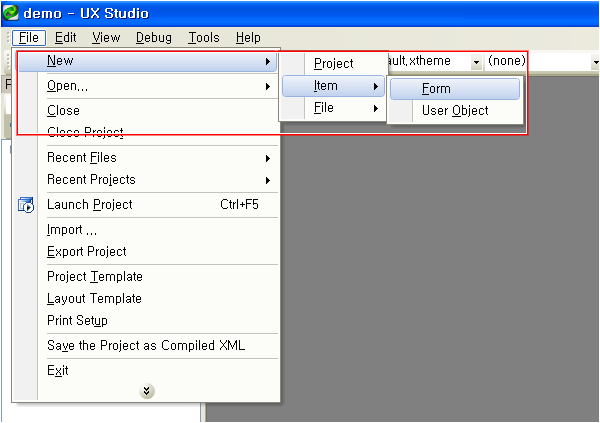Choose Import ... from the menu
Image resolution: width=600 pixels, height=423 pixels.
click(x=148, y=230)
